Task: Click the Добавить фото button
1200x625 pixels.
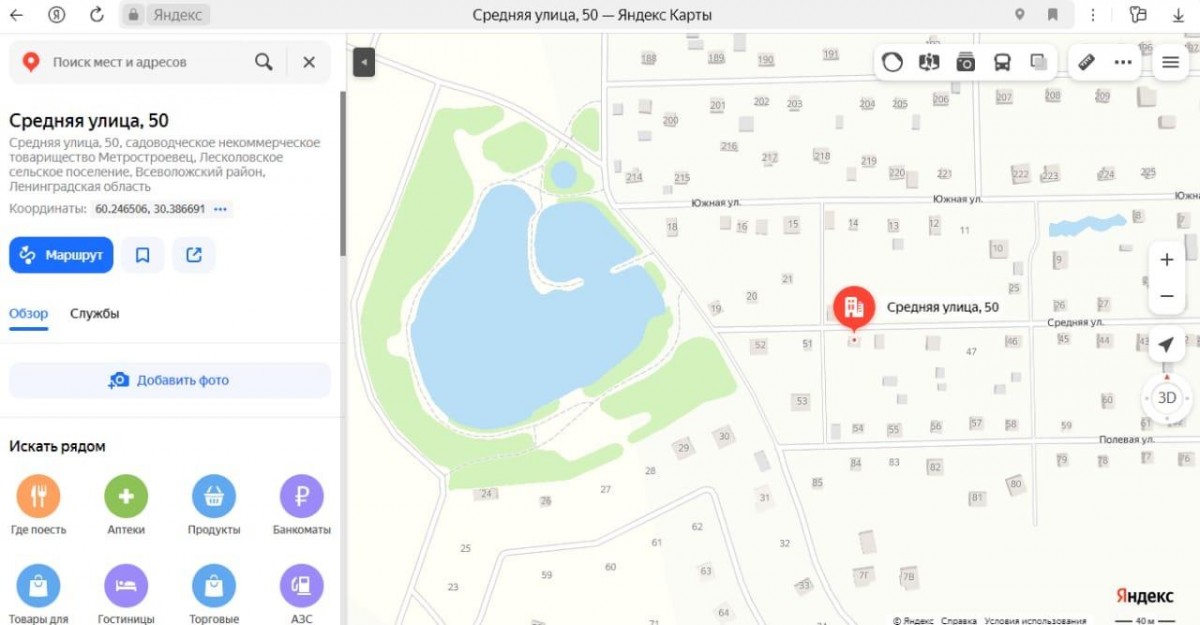Action: pyautogui.click(x=169, y=380)
